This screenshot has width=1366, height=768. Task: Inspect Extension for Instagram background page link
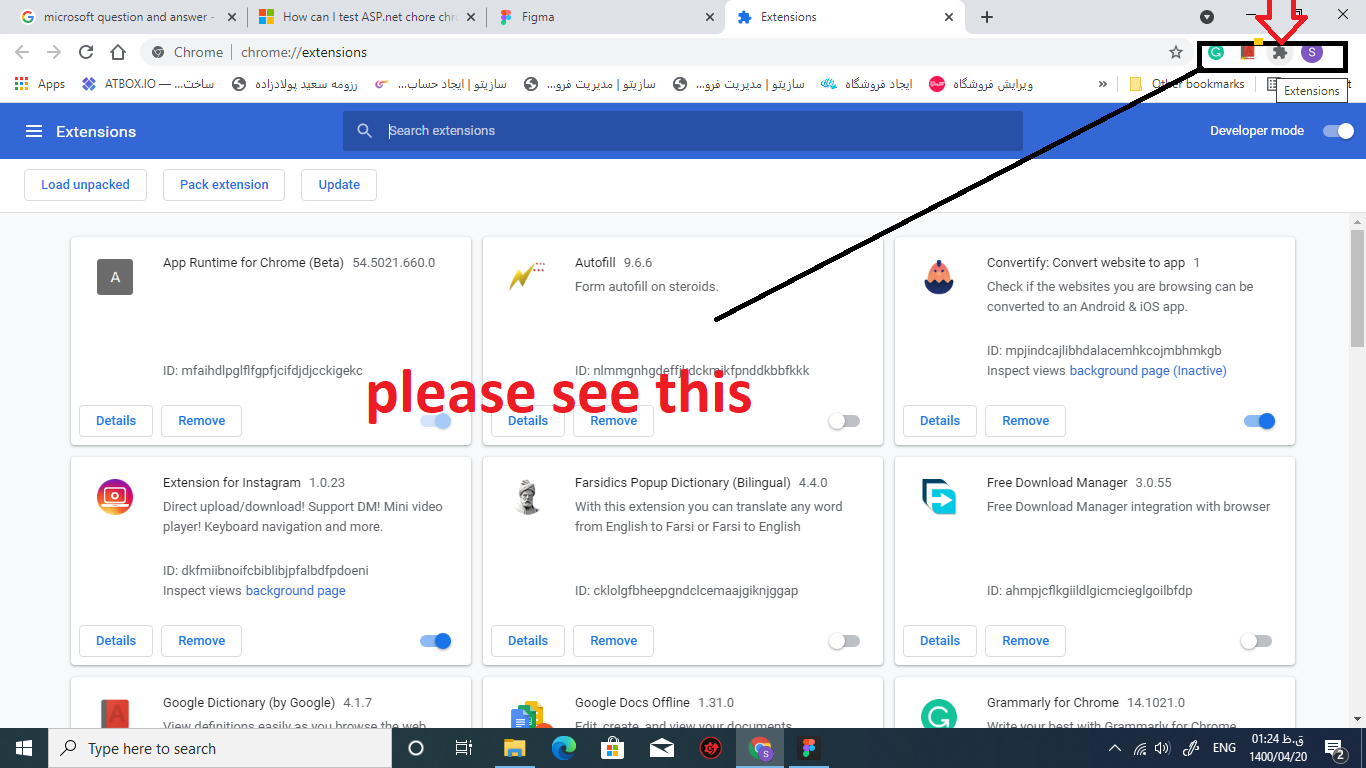(x=296, y=591)
